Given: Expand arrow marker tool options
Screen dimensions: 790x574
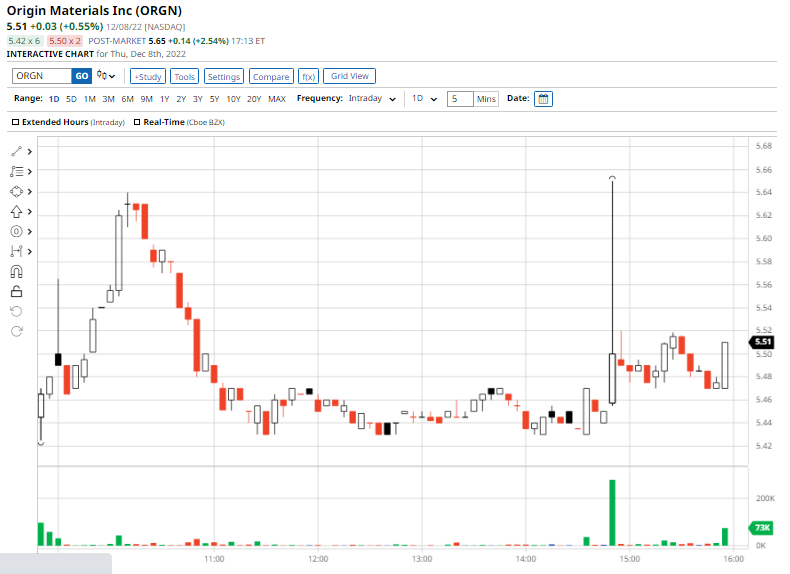Looking at the screenshot, I should (x=30, y=211).
